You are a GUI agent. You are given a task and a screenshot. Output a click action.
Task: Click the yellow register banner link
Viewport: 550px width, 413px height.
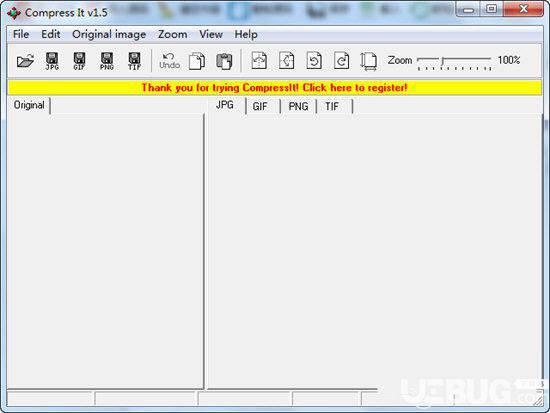point(275,87)
